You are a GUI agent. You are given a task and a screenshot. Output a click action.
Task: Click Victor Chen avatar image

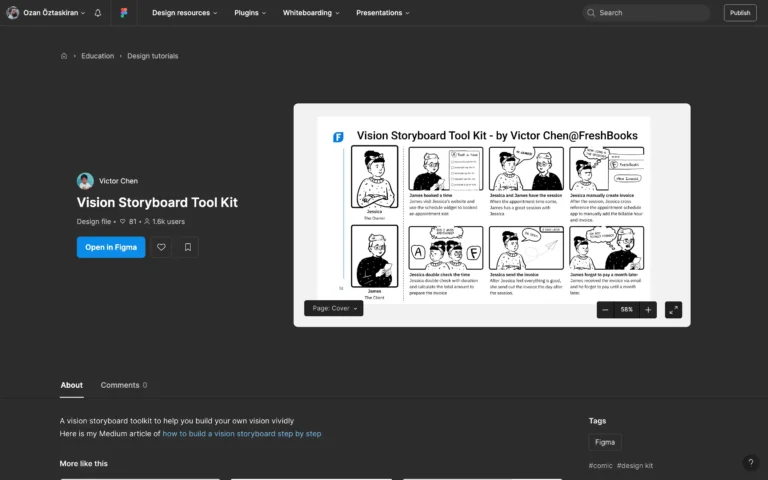[x=85, y=181]
